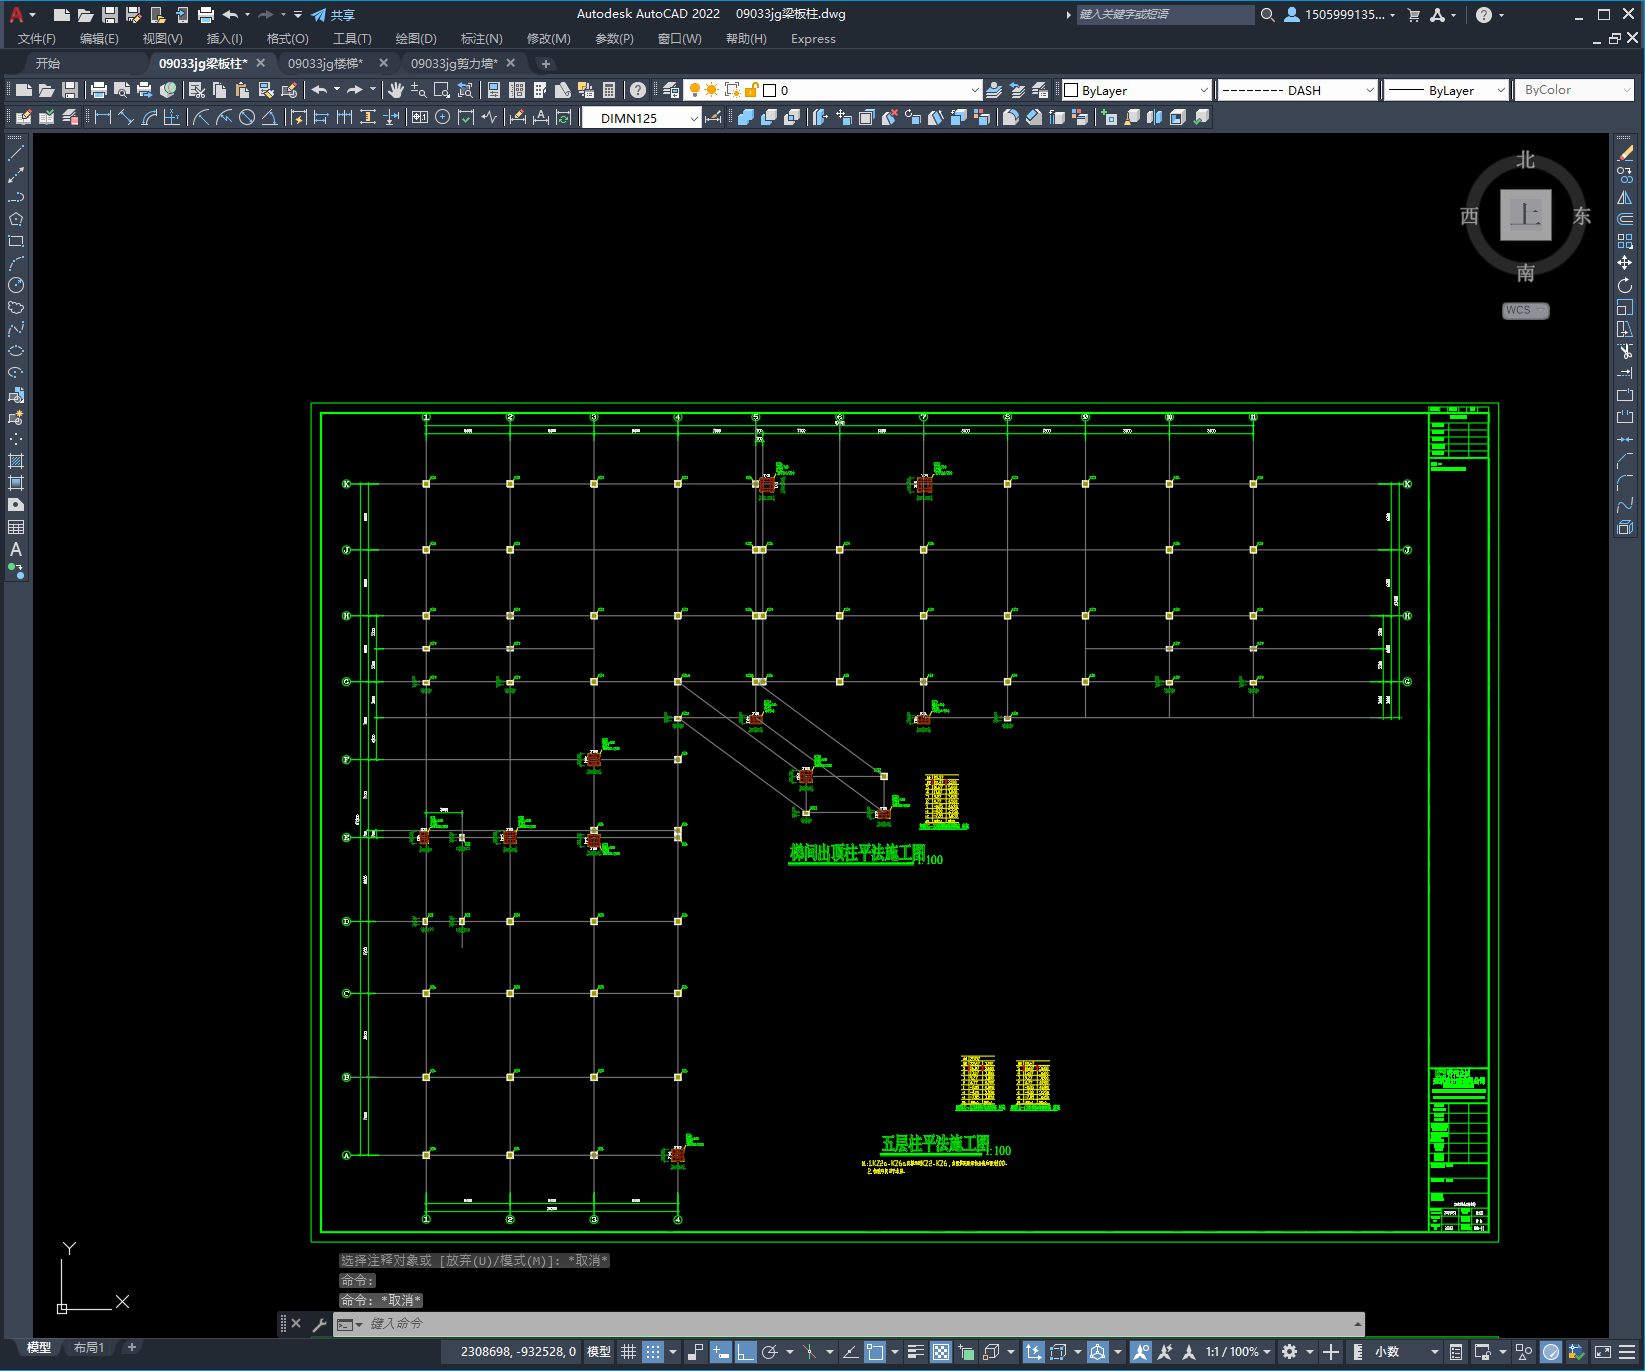Open the annotation scale 1:1 / 100% dropdown

coord(1238,1352)
